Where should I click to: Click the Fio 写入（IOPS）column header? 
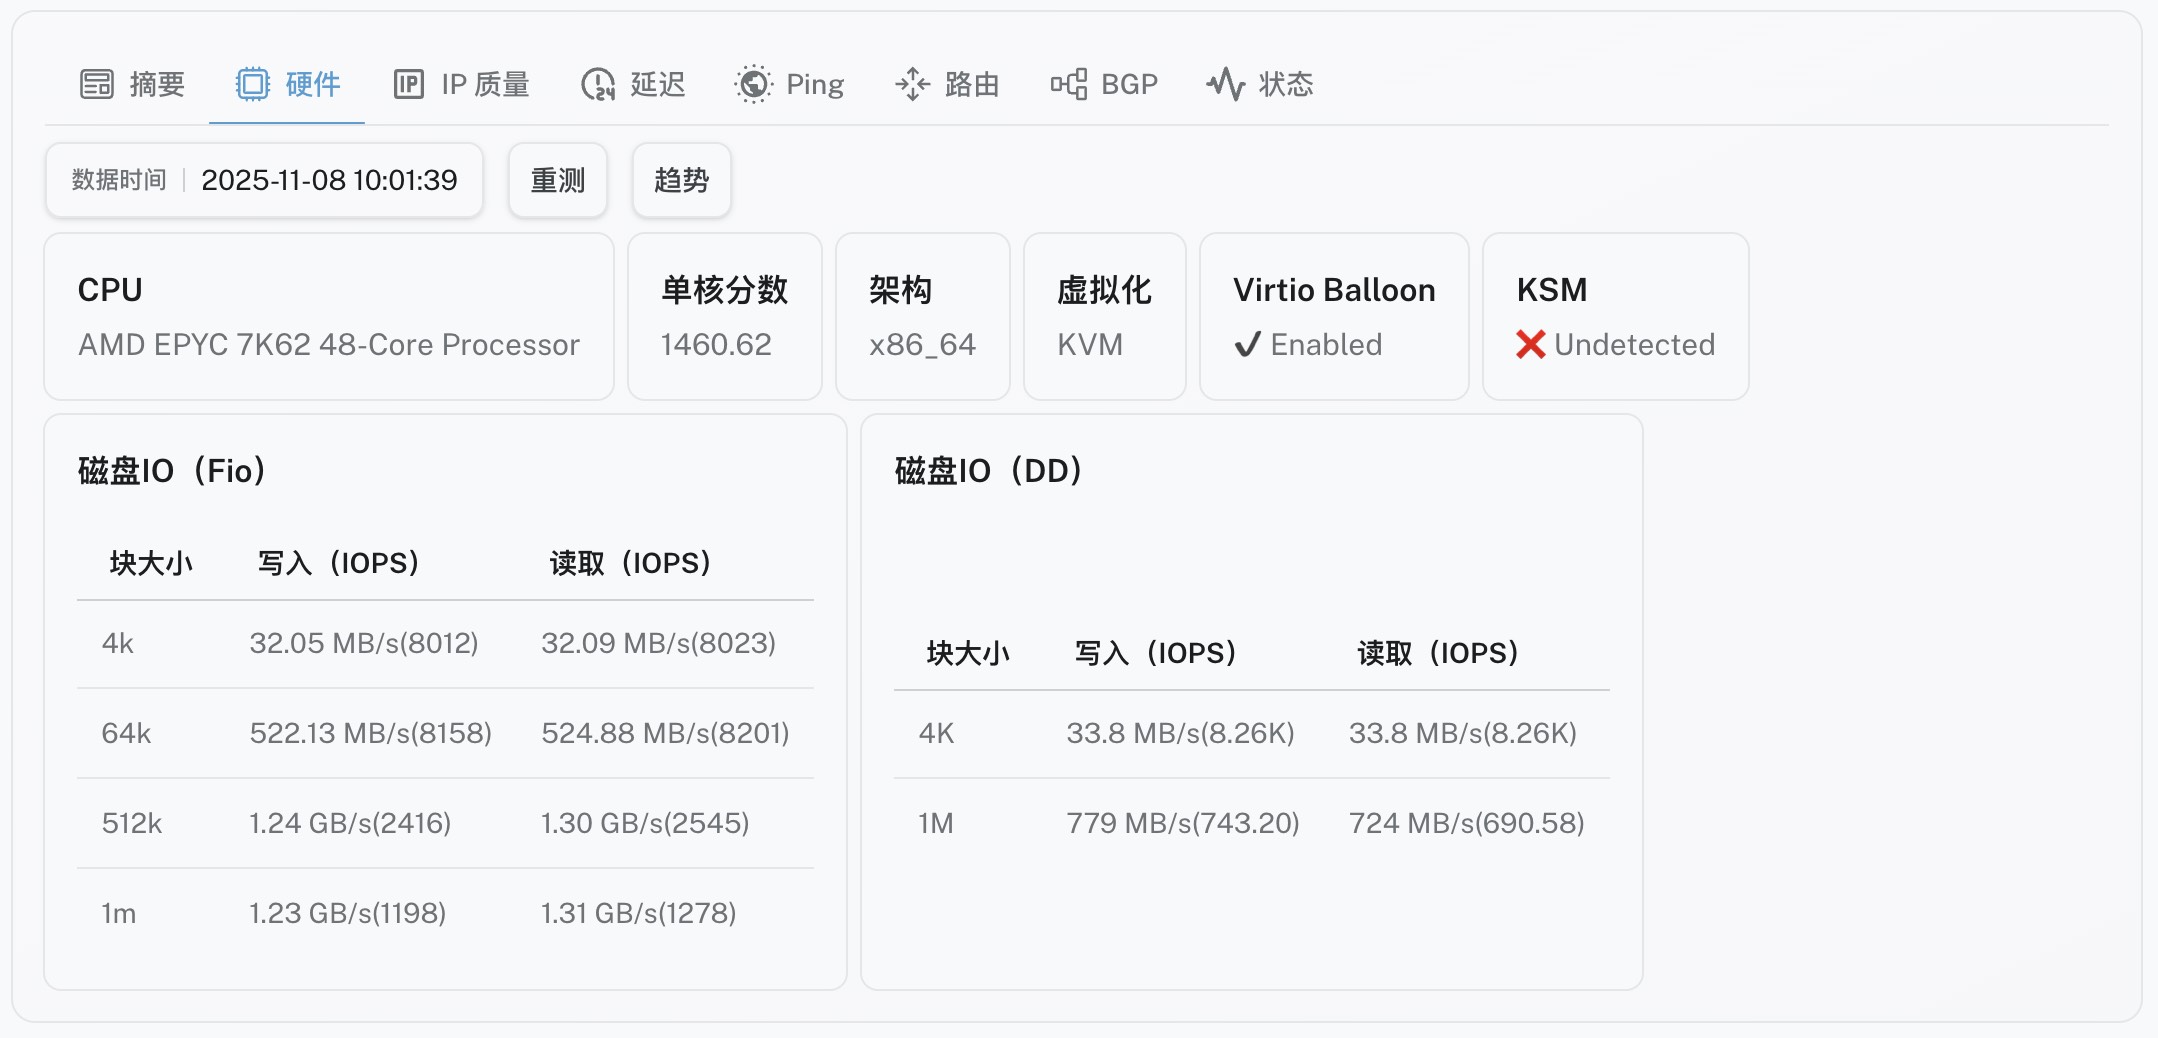338,563
